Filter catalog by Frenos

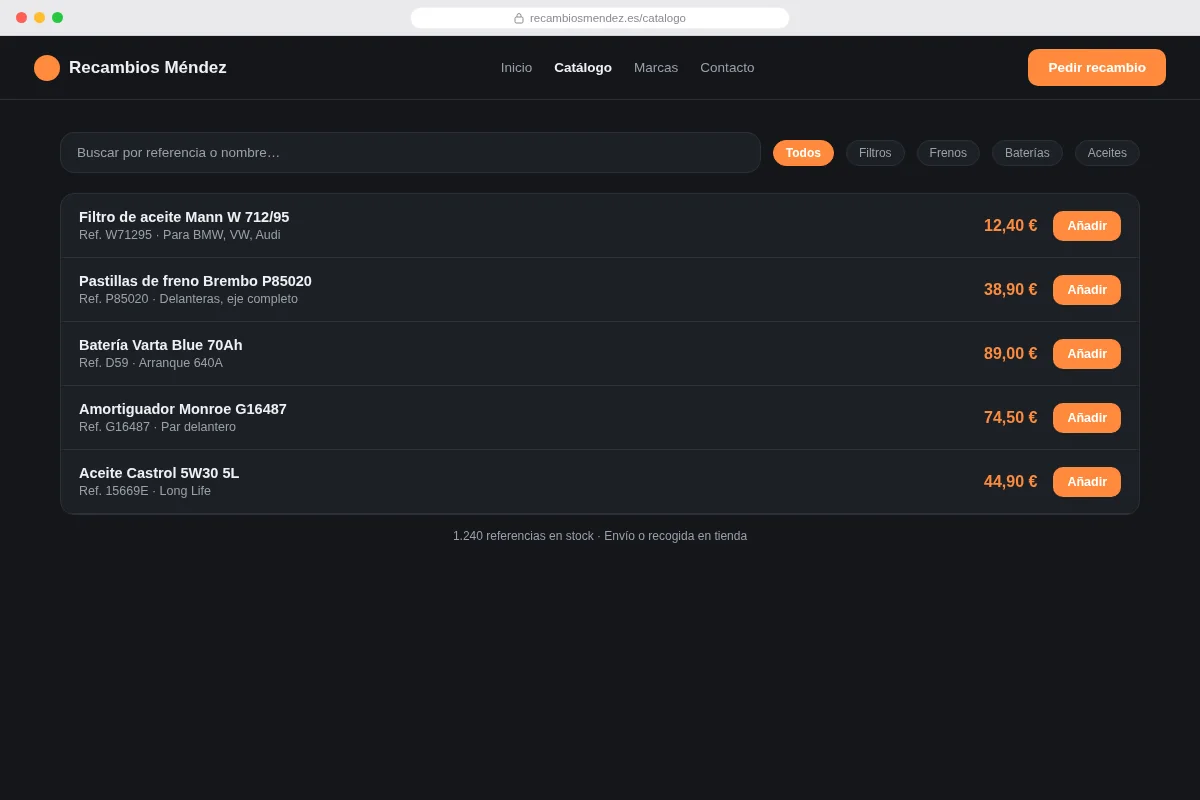click(x=948, y=153)
